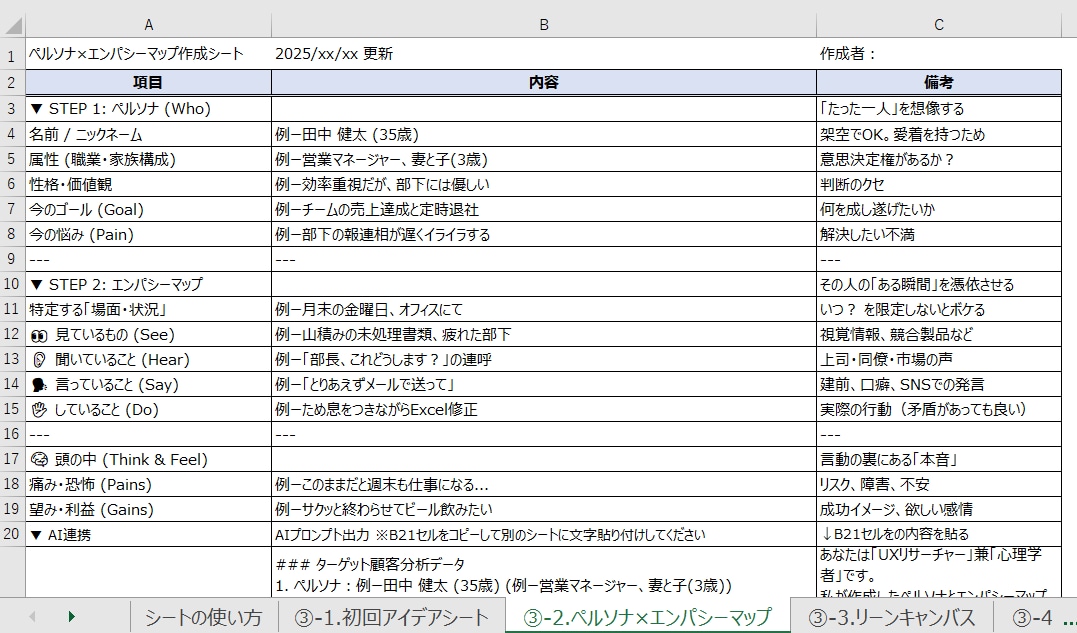Click the cell 例ー「部長、これどうします？」の連呼
The image size is (1077, 633).
click(x=543, y=359)
